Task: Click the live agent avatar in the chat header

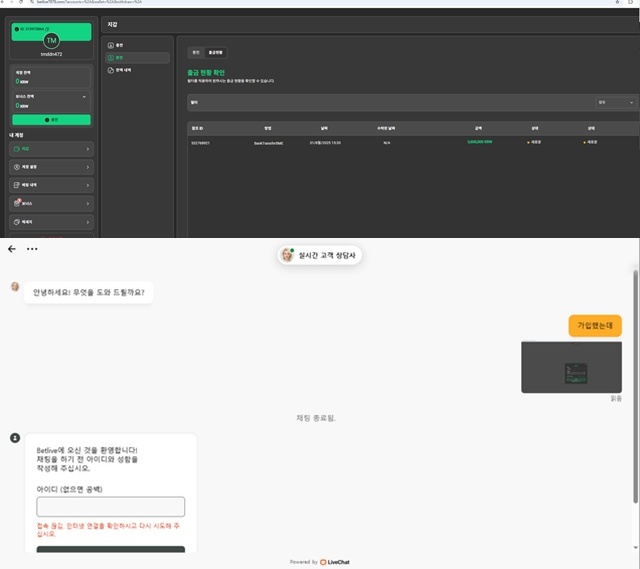Action: coord(287,255)
